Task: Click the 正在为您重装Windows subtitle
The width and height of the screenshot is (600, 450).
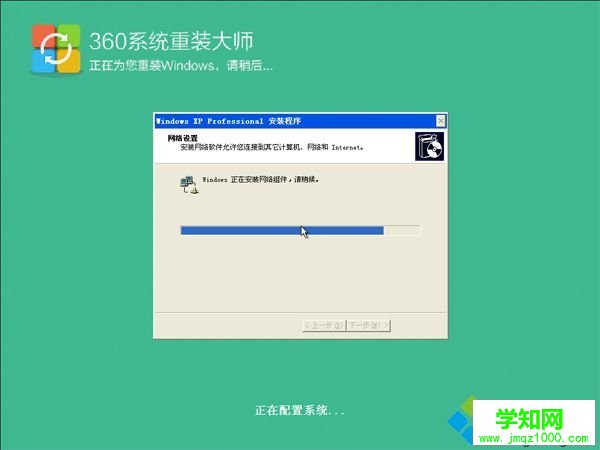Action: point(181,66)
